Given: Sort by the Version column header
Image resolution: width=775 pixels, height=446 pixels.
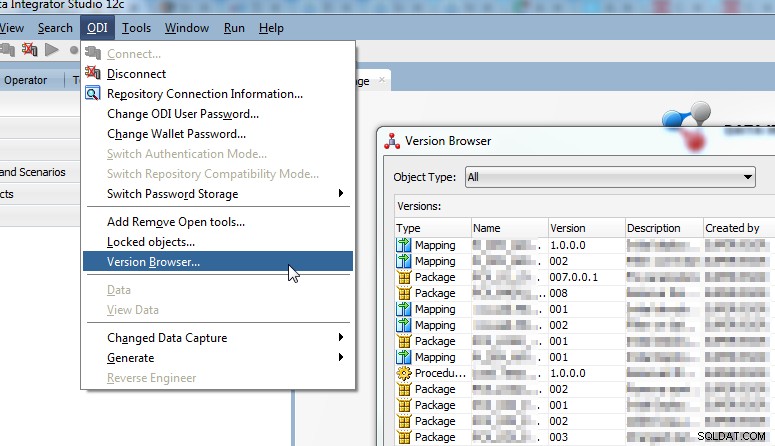Looking at the screenshot, I should tap(587, 228).
